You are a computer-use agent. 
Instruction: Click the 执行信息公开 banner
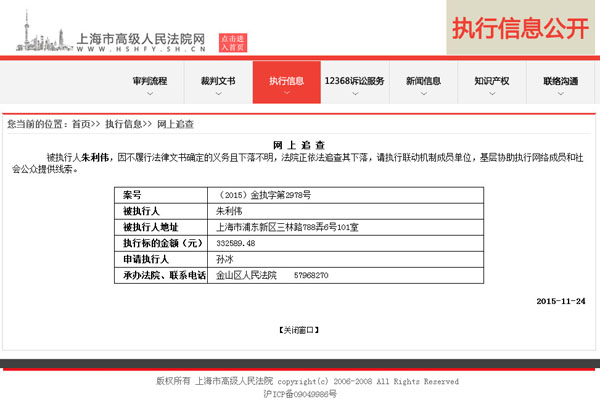coord(520,28)
